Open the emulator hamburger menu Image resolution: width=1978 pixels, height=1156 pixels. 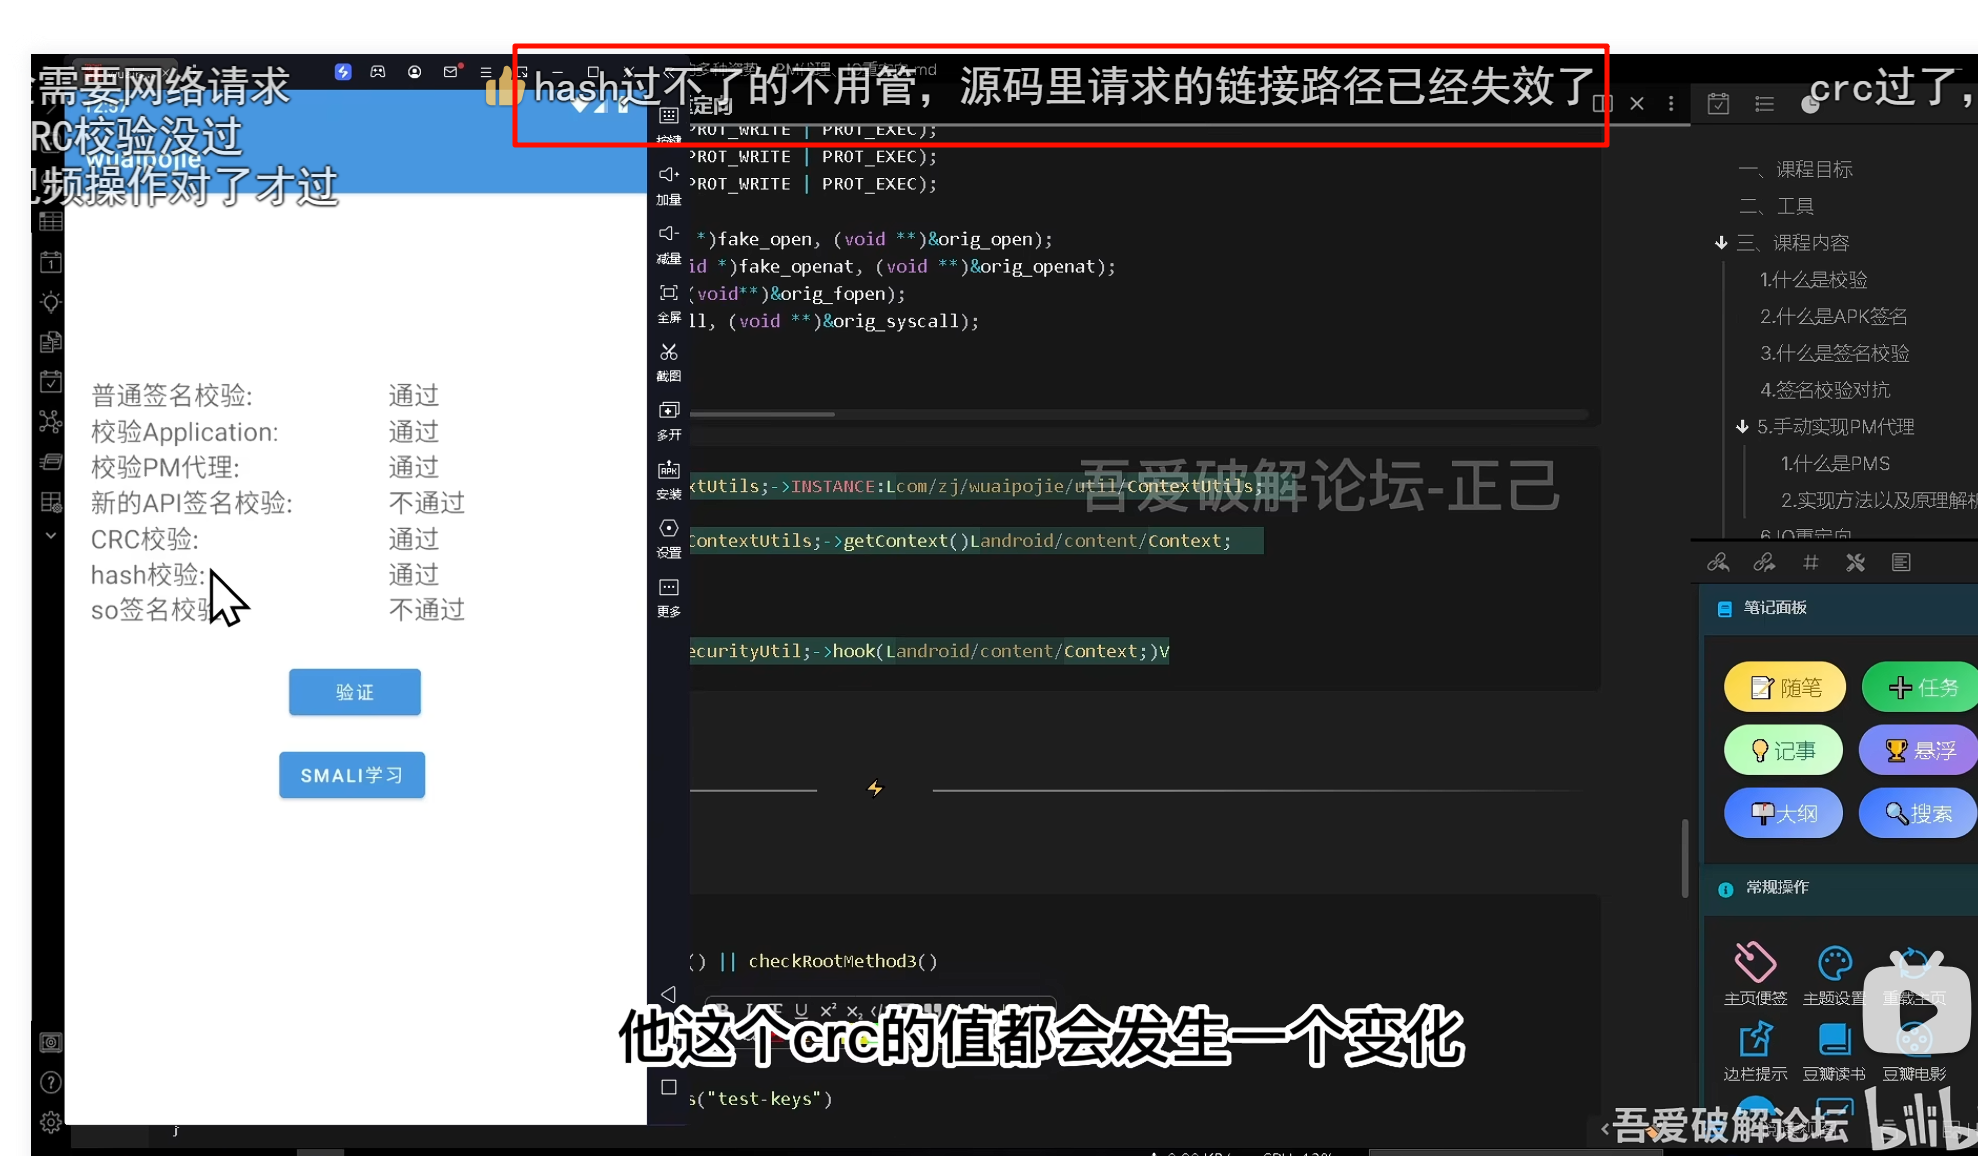(486, 72)
